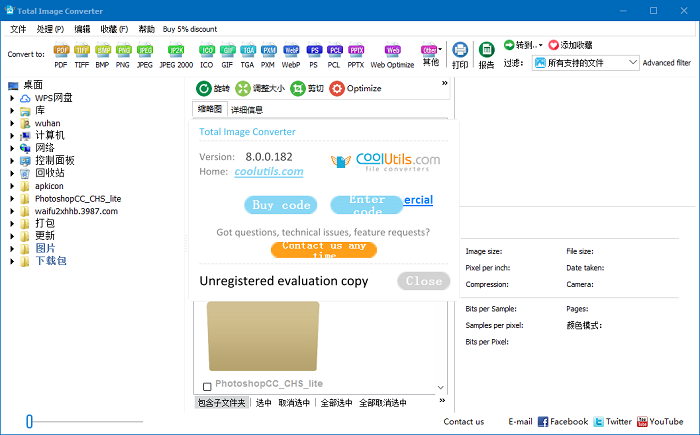Open the 编辑 Edit menu
The image size is (700, 435).
pyautogui.click(x=82, y=29)
